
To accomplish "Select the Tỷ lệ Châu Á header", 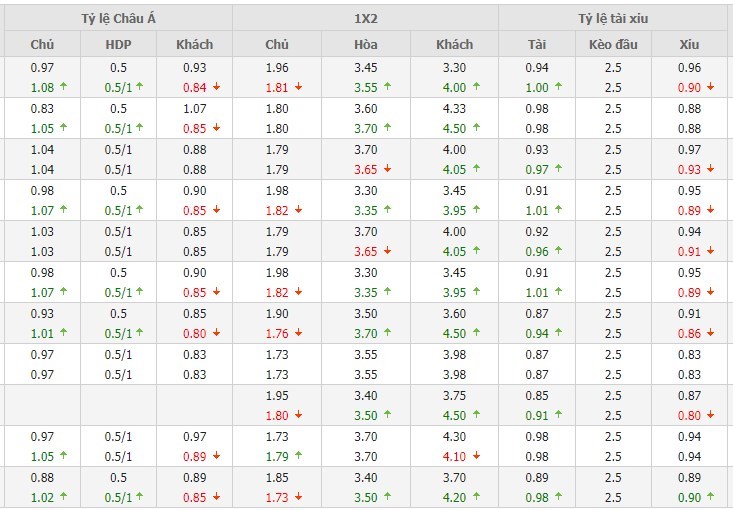I will [117, 19].
